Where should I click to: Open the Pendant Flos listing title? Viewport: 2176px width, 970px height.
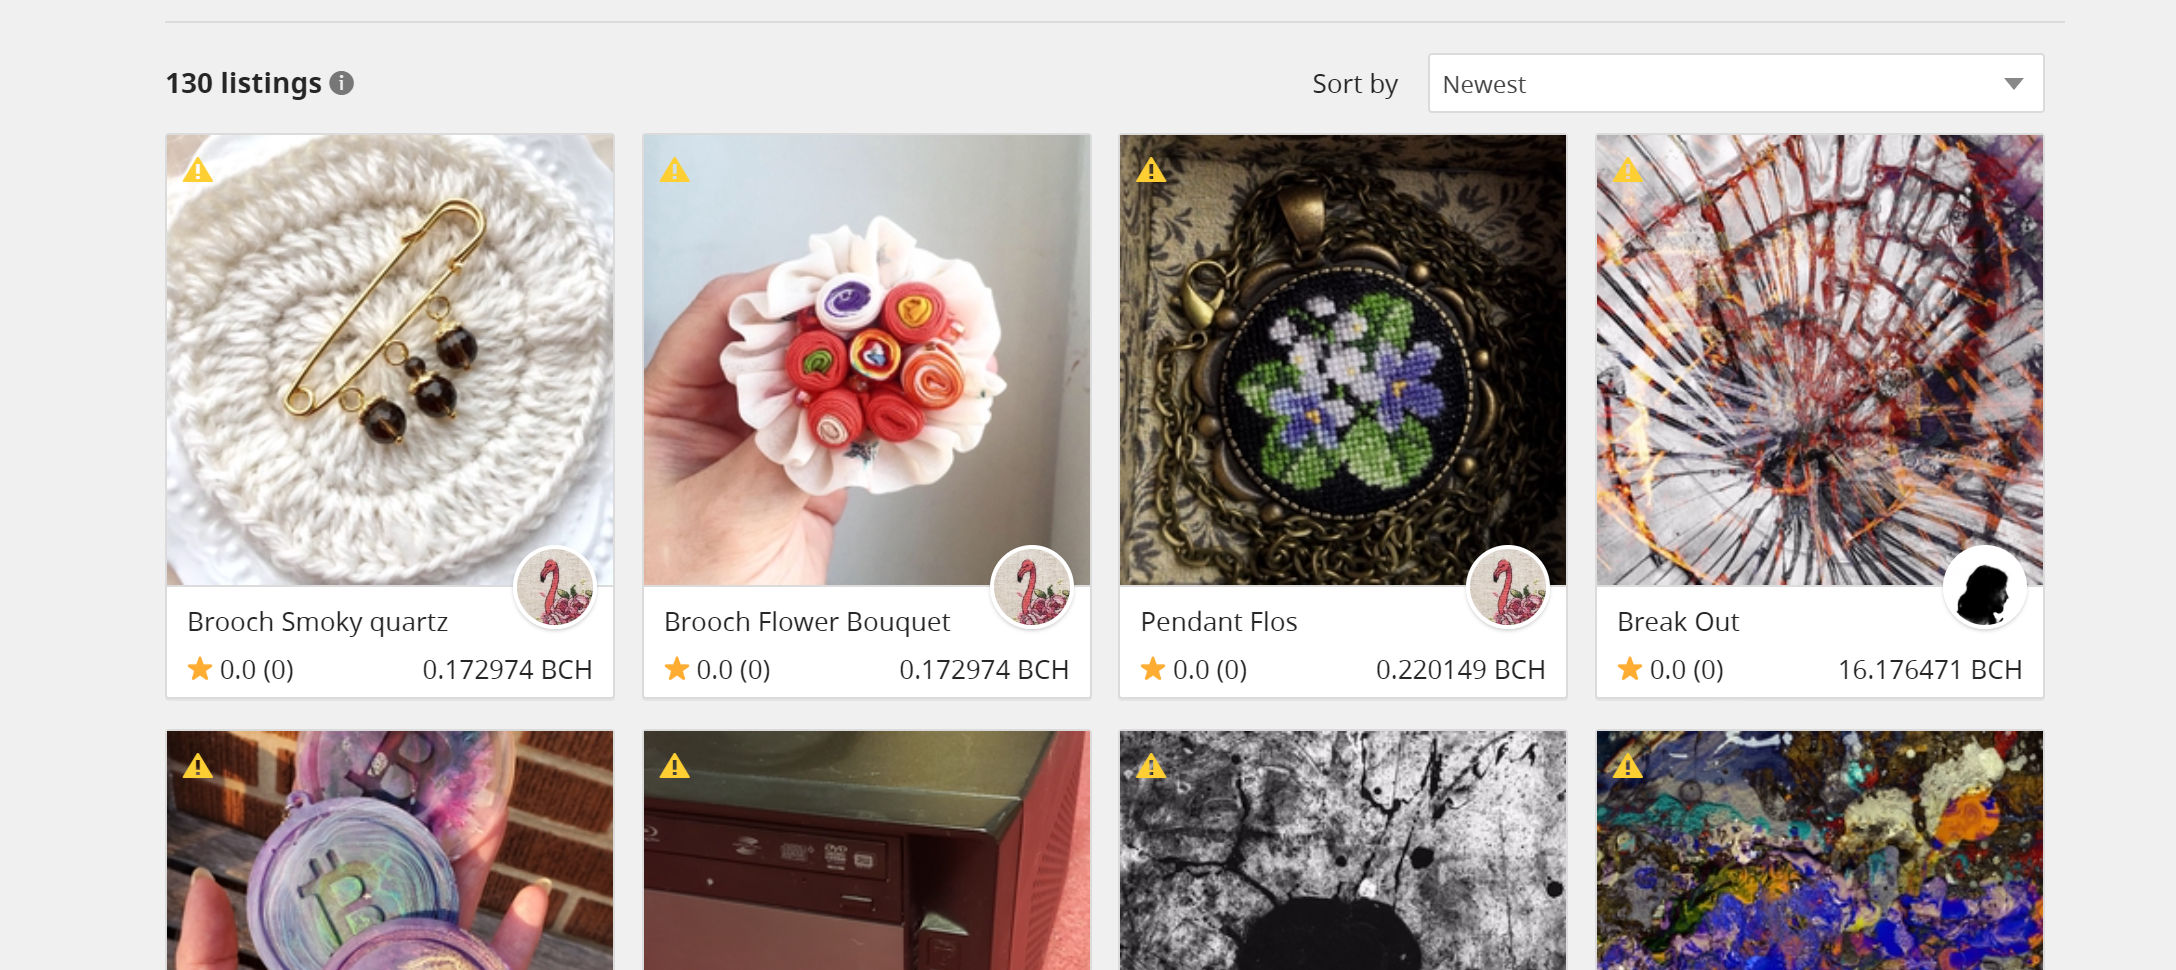(1219, 622)
